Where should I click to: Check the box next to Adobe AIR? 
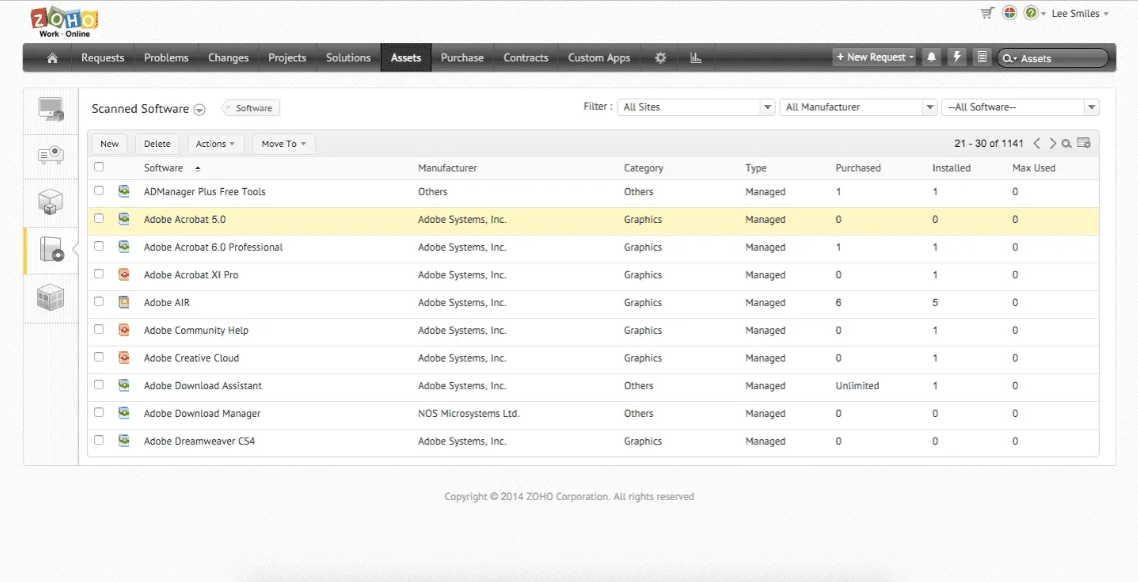99,301
